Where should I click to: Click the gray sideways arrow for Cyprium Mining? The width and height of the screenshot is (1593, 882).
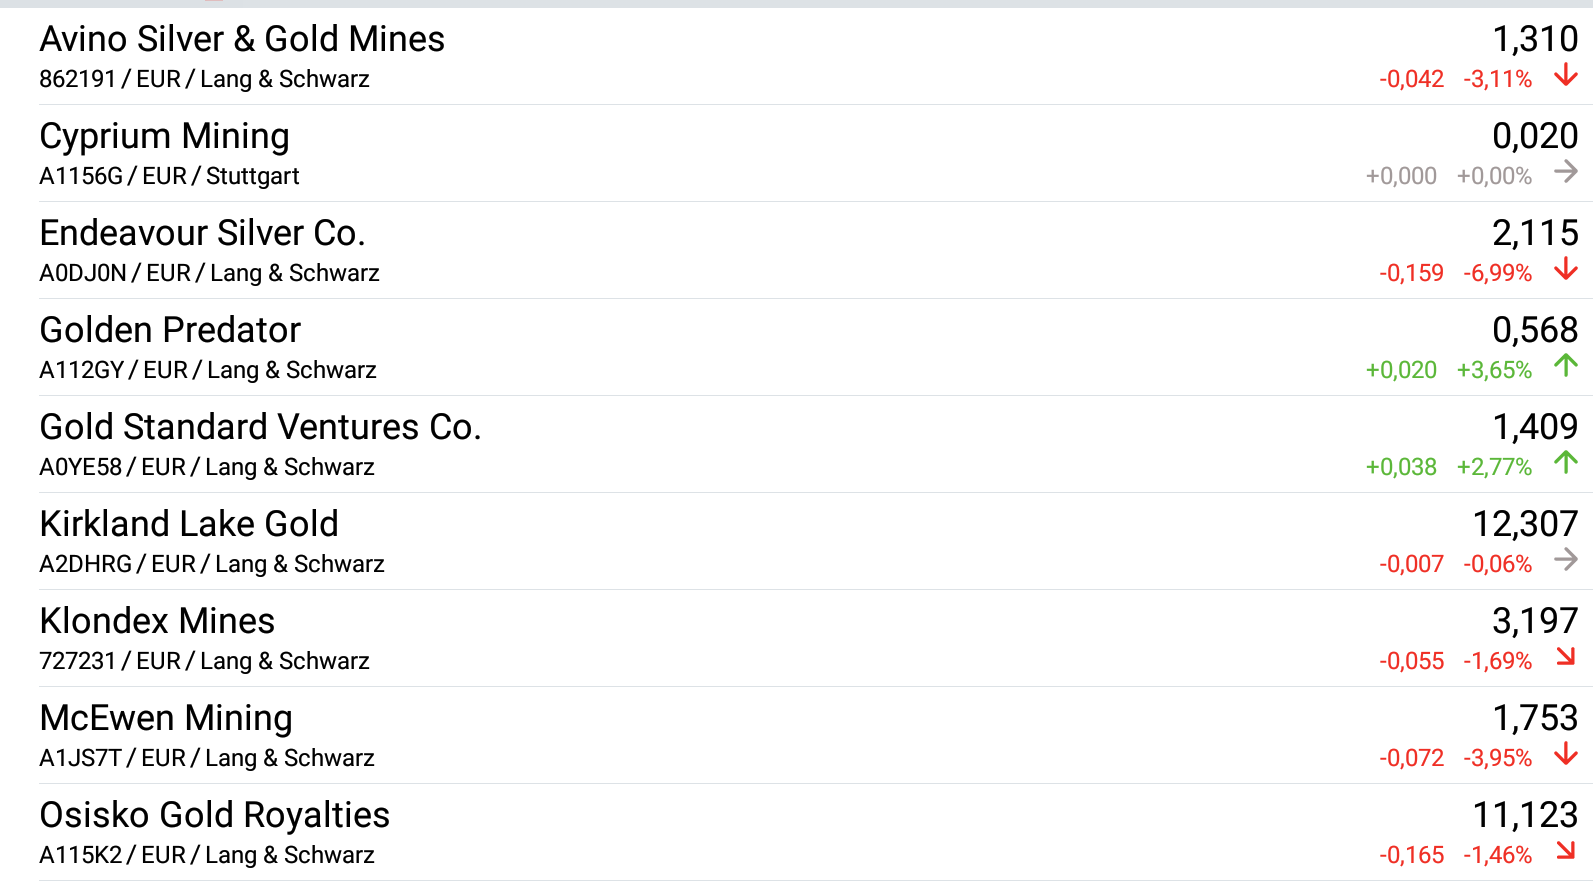1566,173
